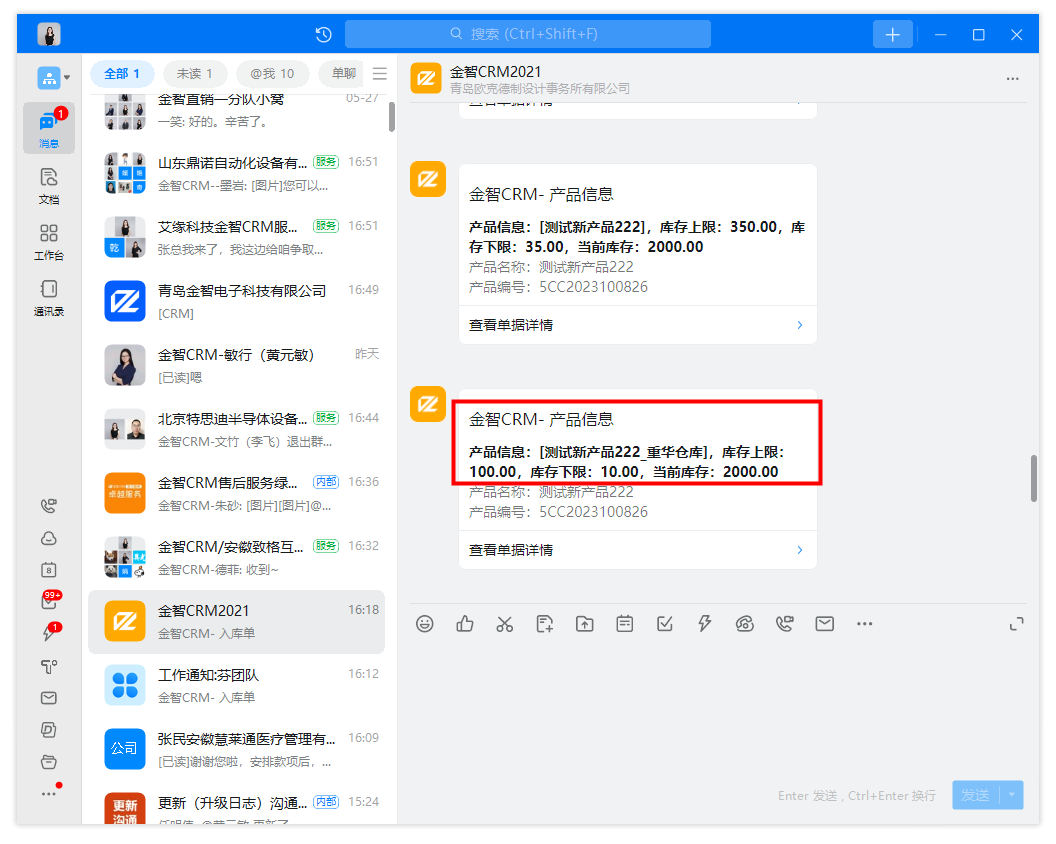Open the emoji picker

pos(424,624)
